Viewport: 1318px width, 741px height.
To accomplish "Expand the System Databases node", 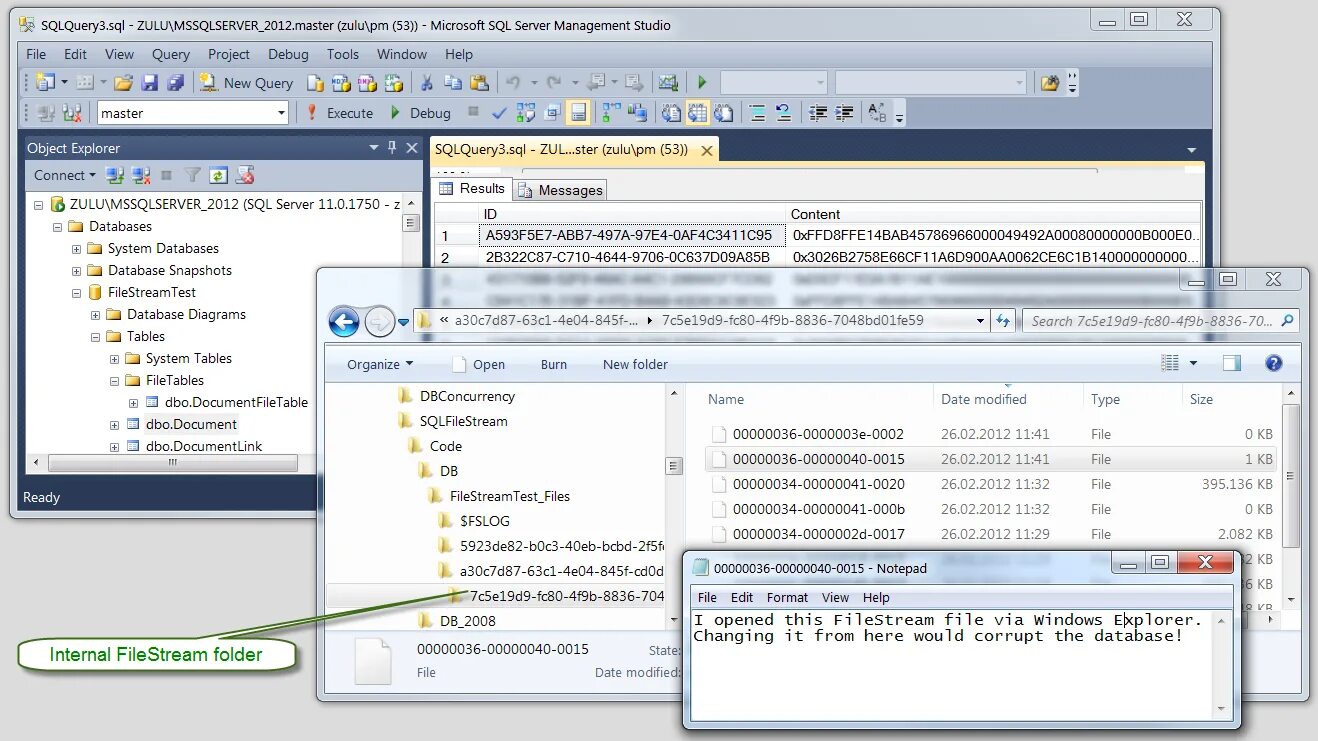I will [x=76, y=249].
